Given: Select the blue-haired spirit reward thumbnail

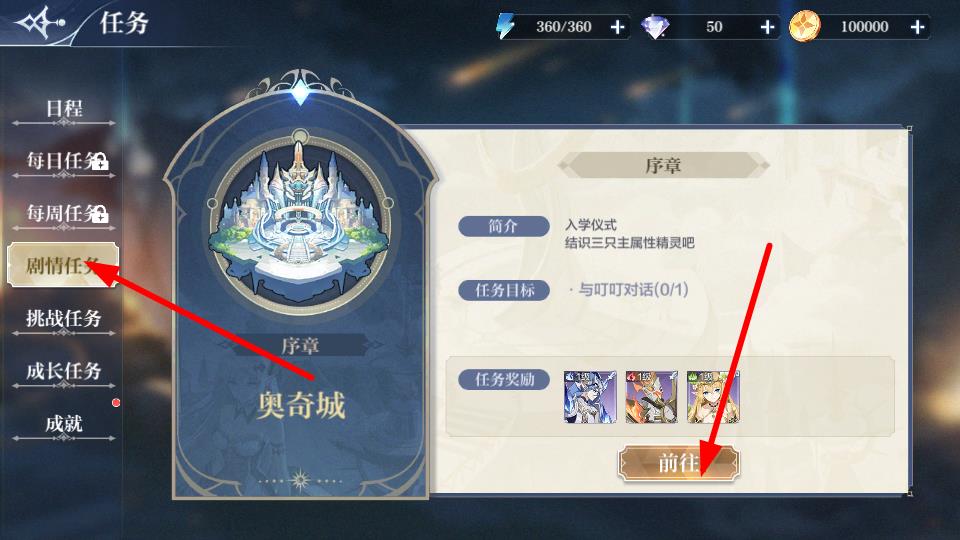Looking at the screenshot, I should tap(590, 397).
